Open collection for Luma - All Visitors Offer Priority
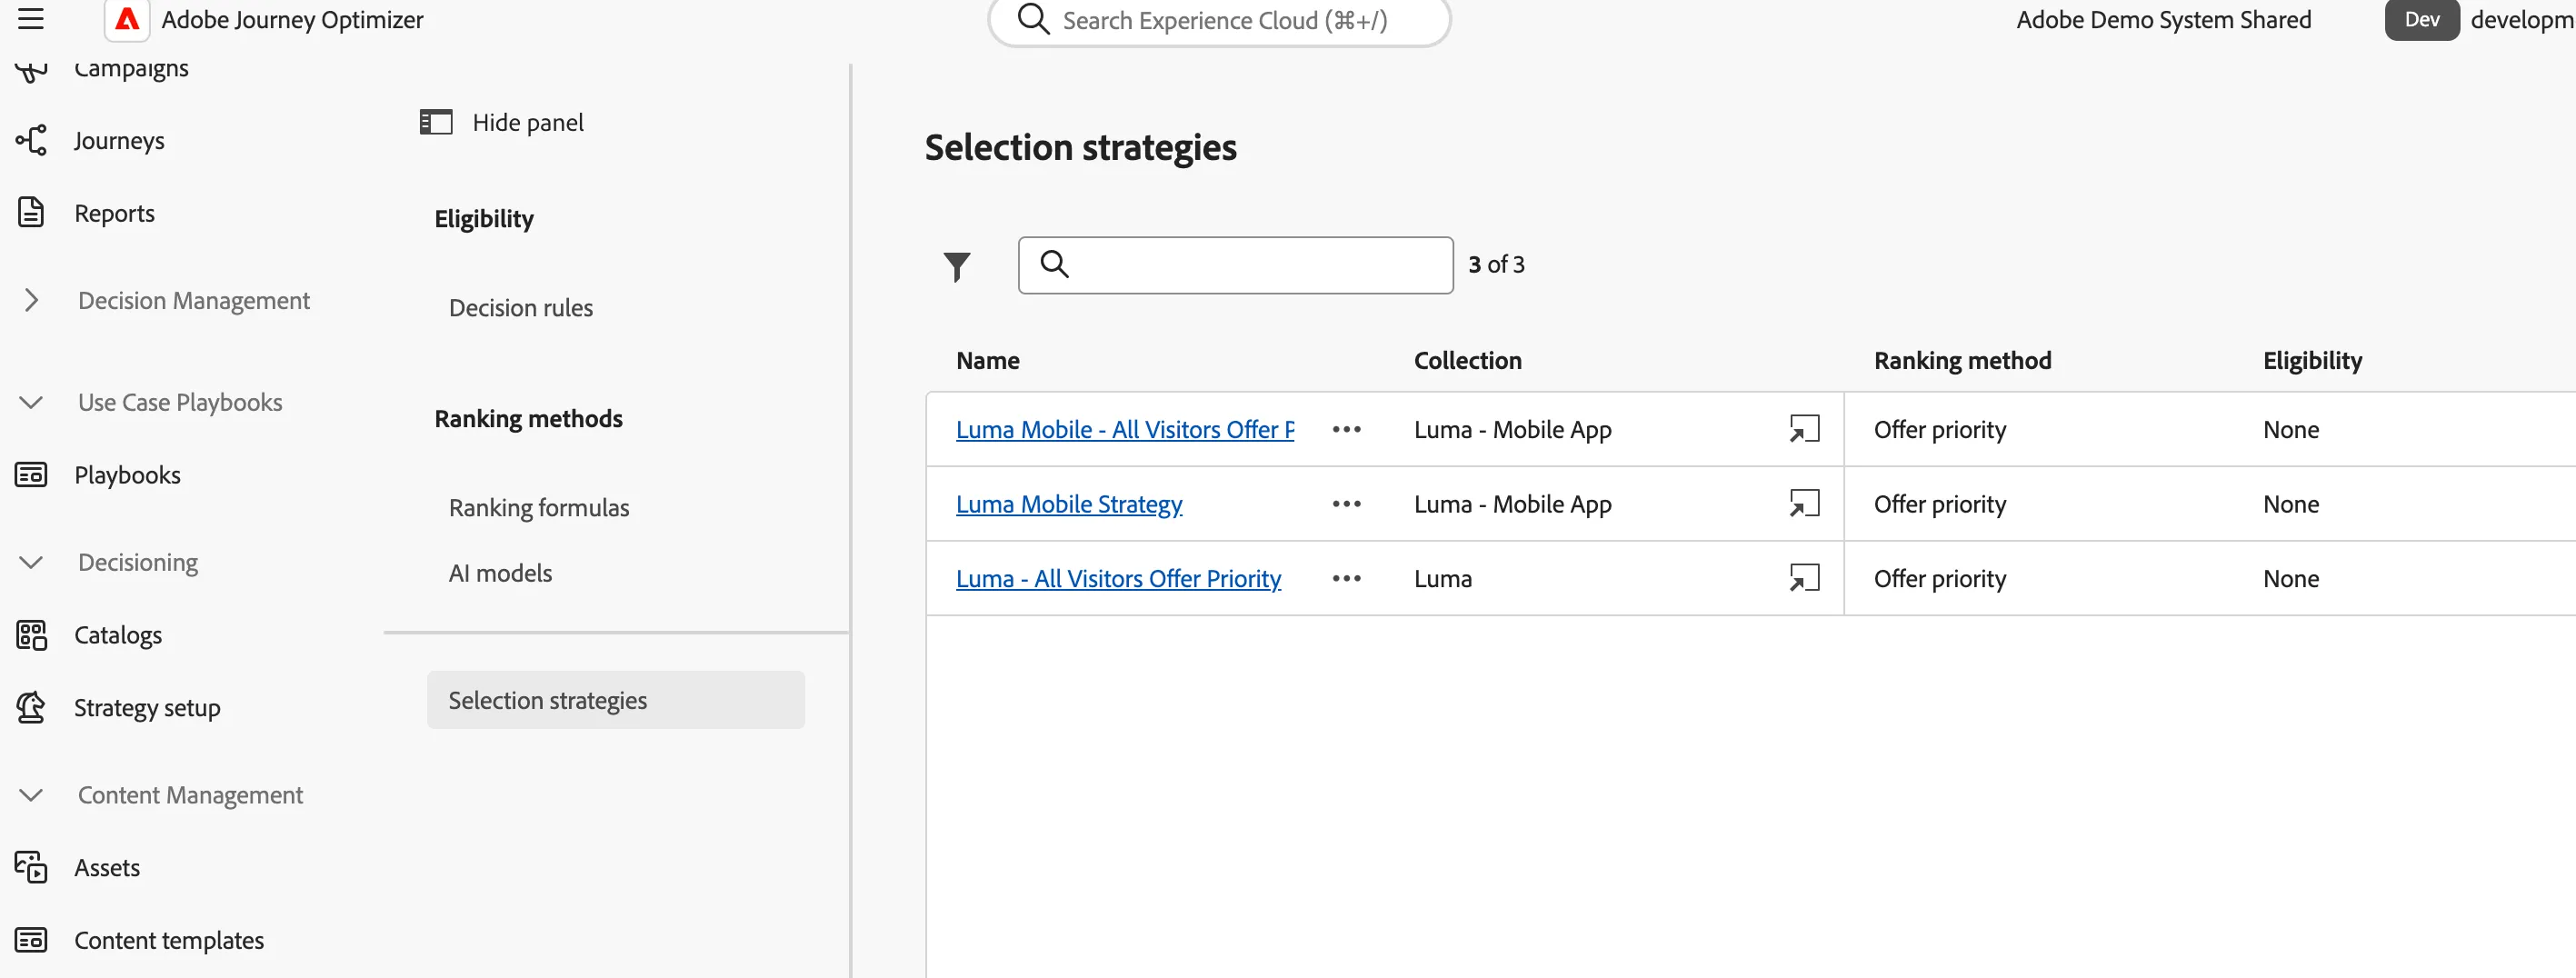 [x=1804, y=578]
